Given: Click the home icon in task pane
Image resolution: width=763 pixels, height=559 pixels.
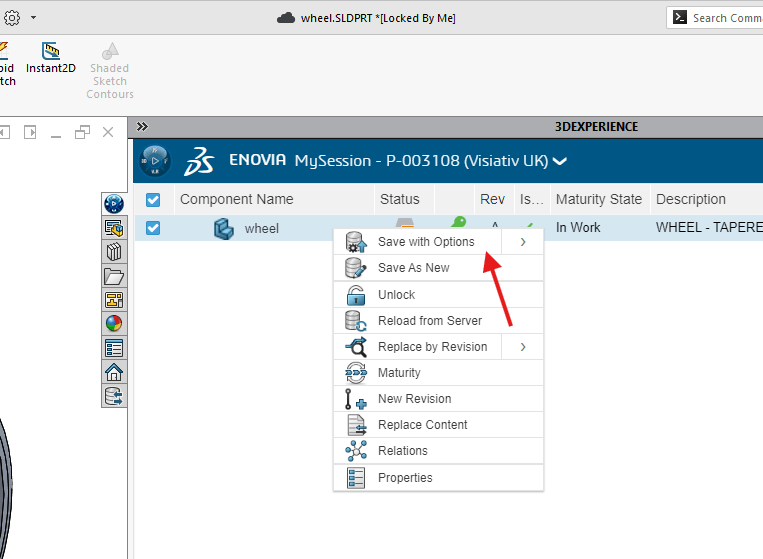Looking at the screenshot, I should [x=114, y=372].
